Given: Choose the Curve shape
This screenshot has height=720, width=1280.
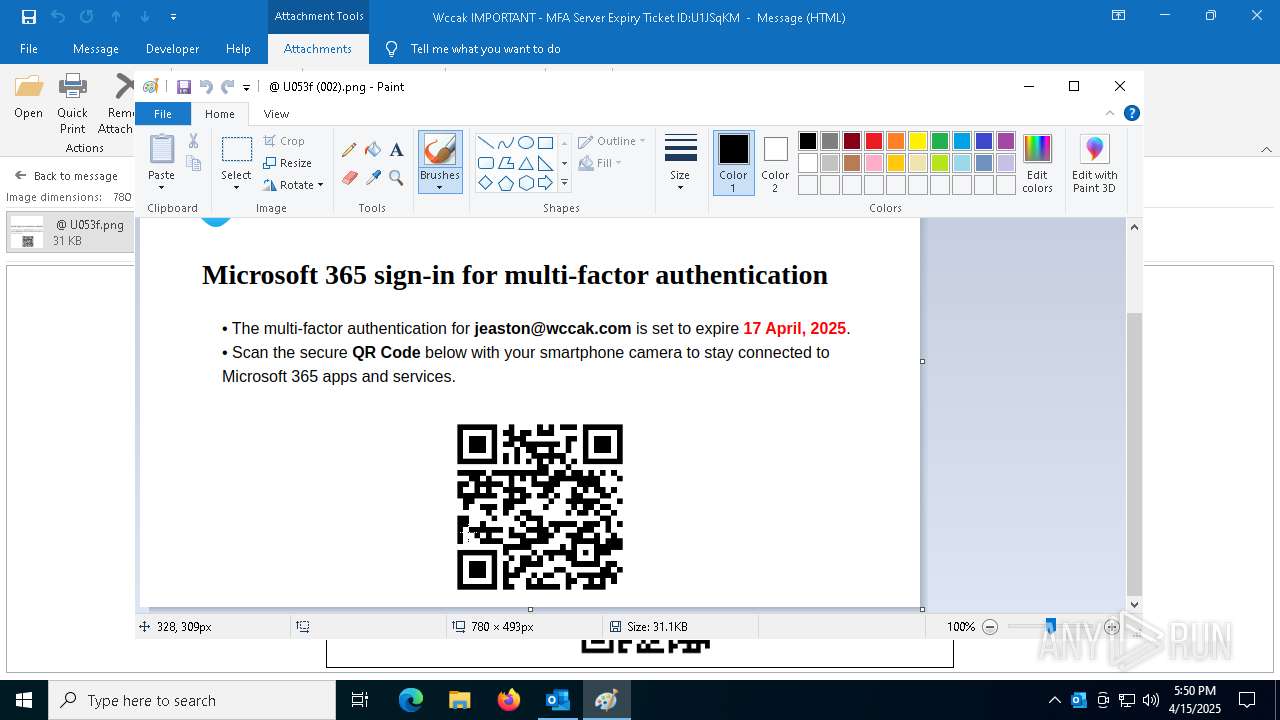Looking at the screenshot, I should pyautogui.click(x=506, y=142).
